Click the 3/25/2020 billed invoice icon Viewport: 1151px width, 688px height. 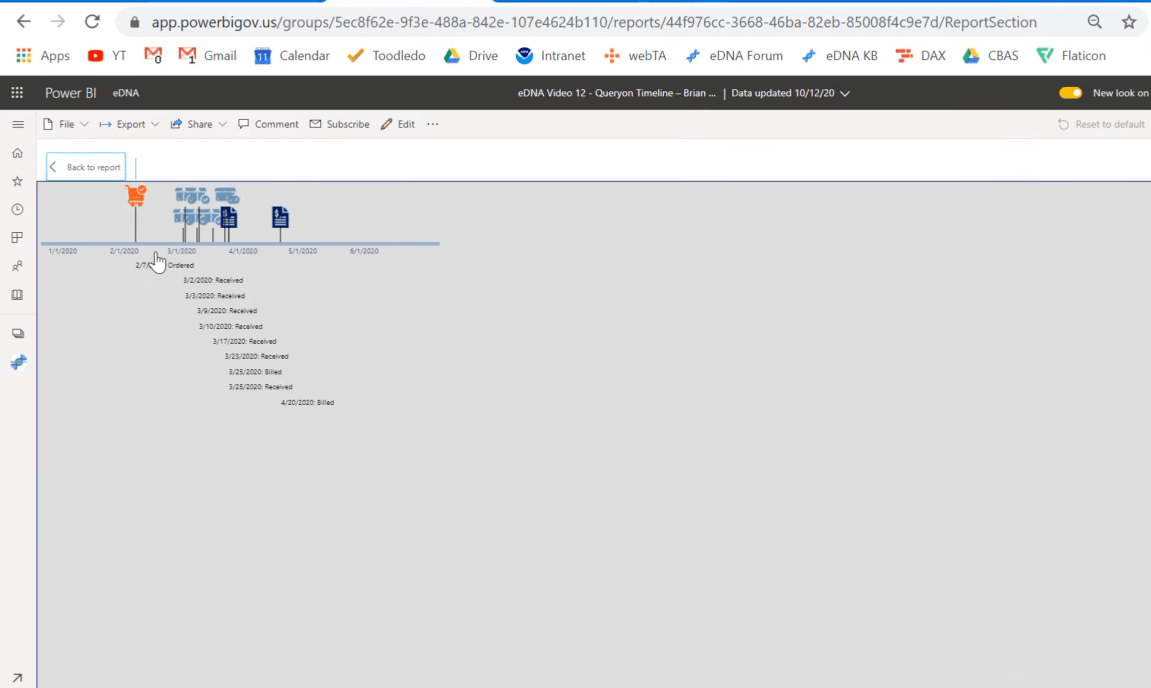[229, 217]
